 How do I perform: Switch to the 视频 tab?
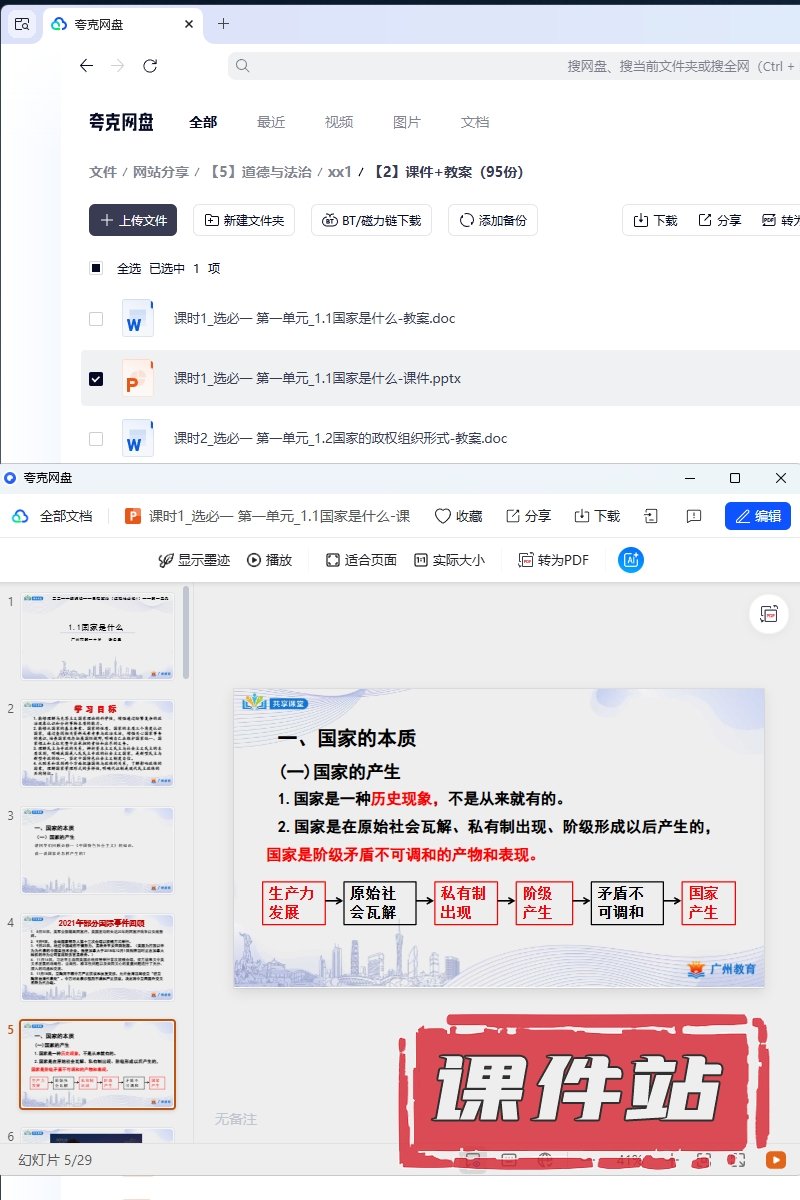click(x=339, y=122)
